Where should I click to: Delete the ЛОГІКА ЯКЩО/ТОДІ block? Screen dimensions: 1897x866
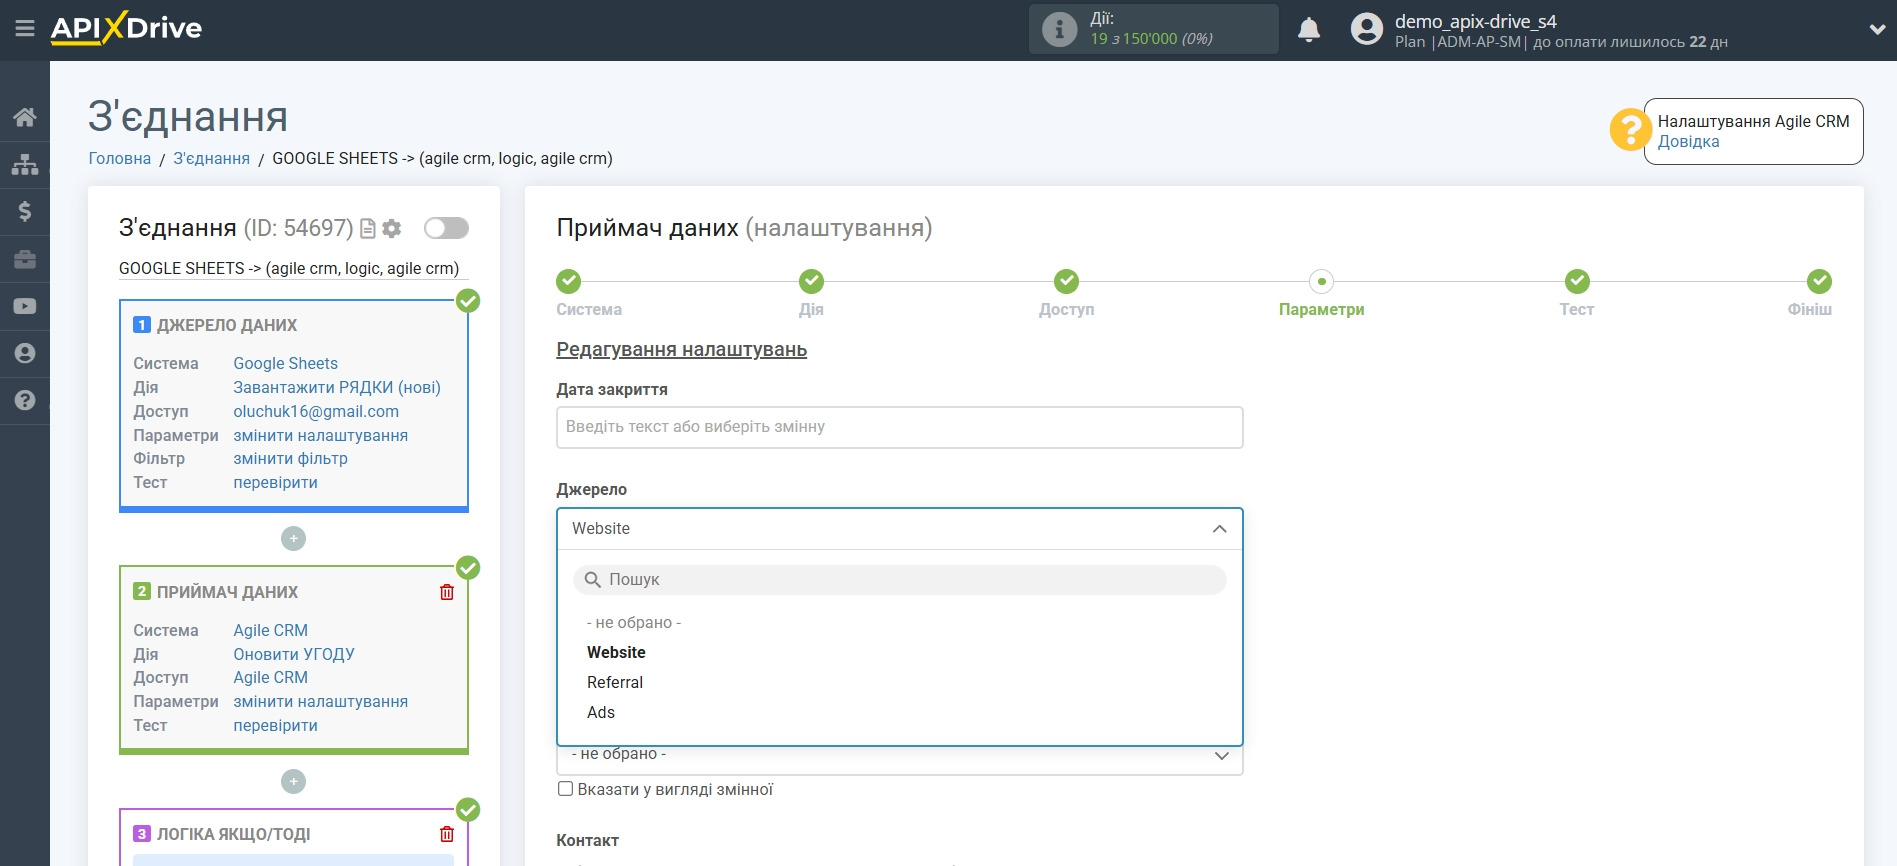coord(447,834)
